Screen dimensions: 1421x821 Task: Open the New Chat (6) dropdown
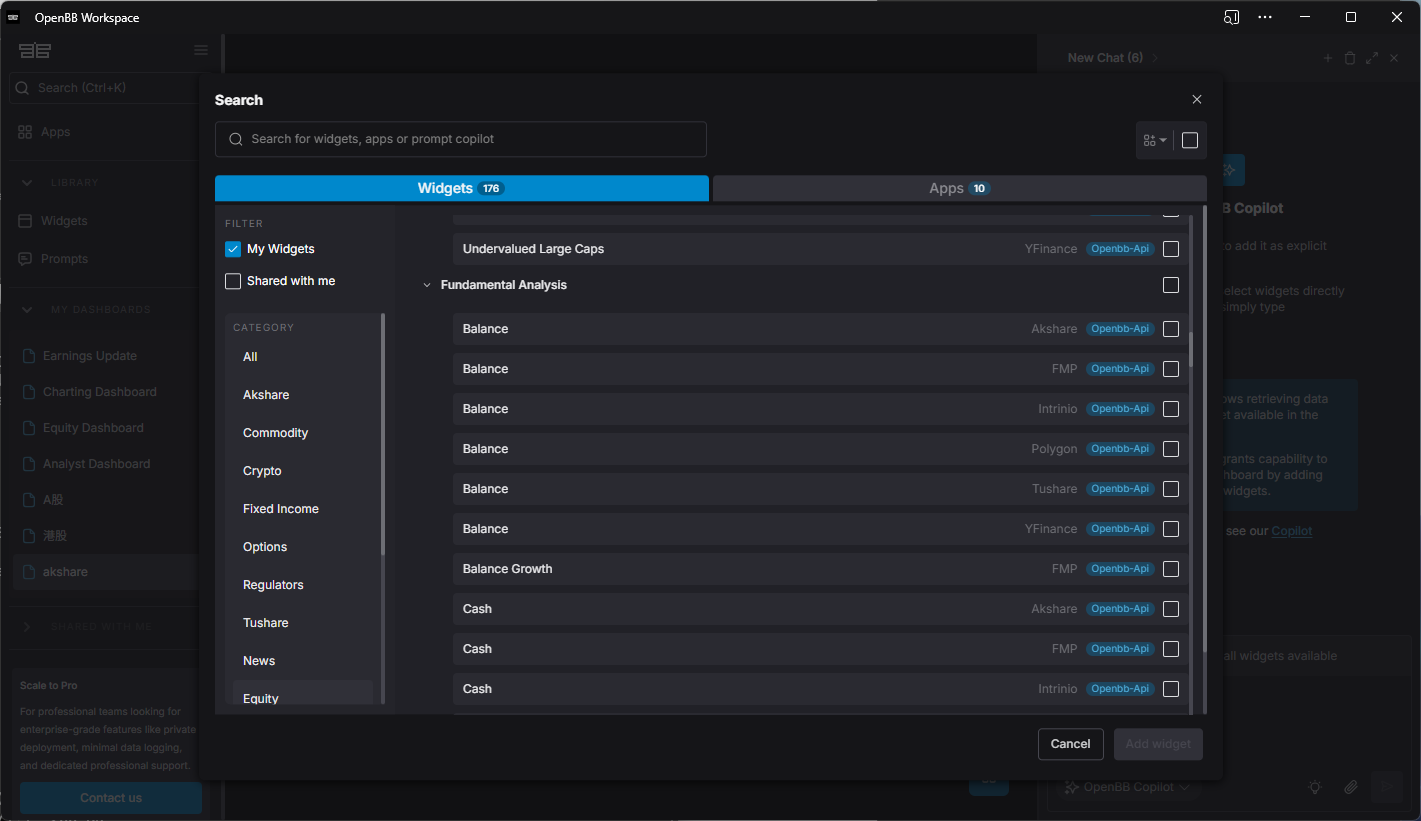pyautogui.click(x=1112, y=58)
